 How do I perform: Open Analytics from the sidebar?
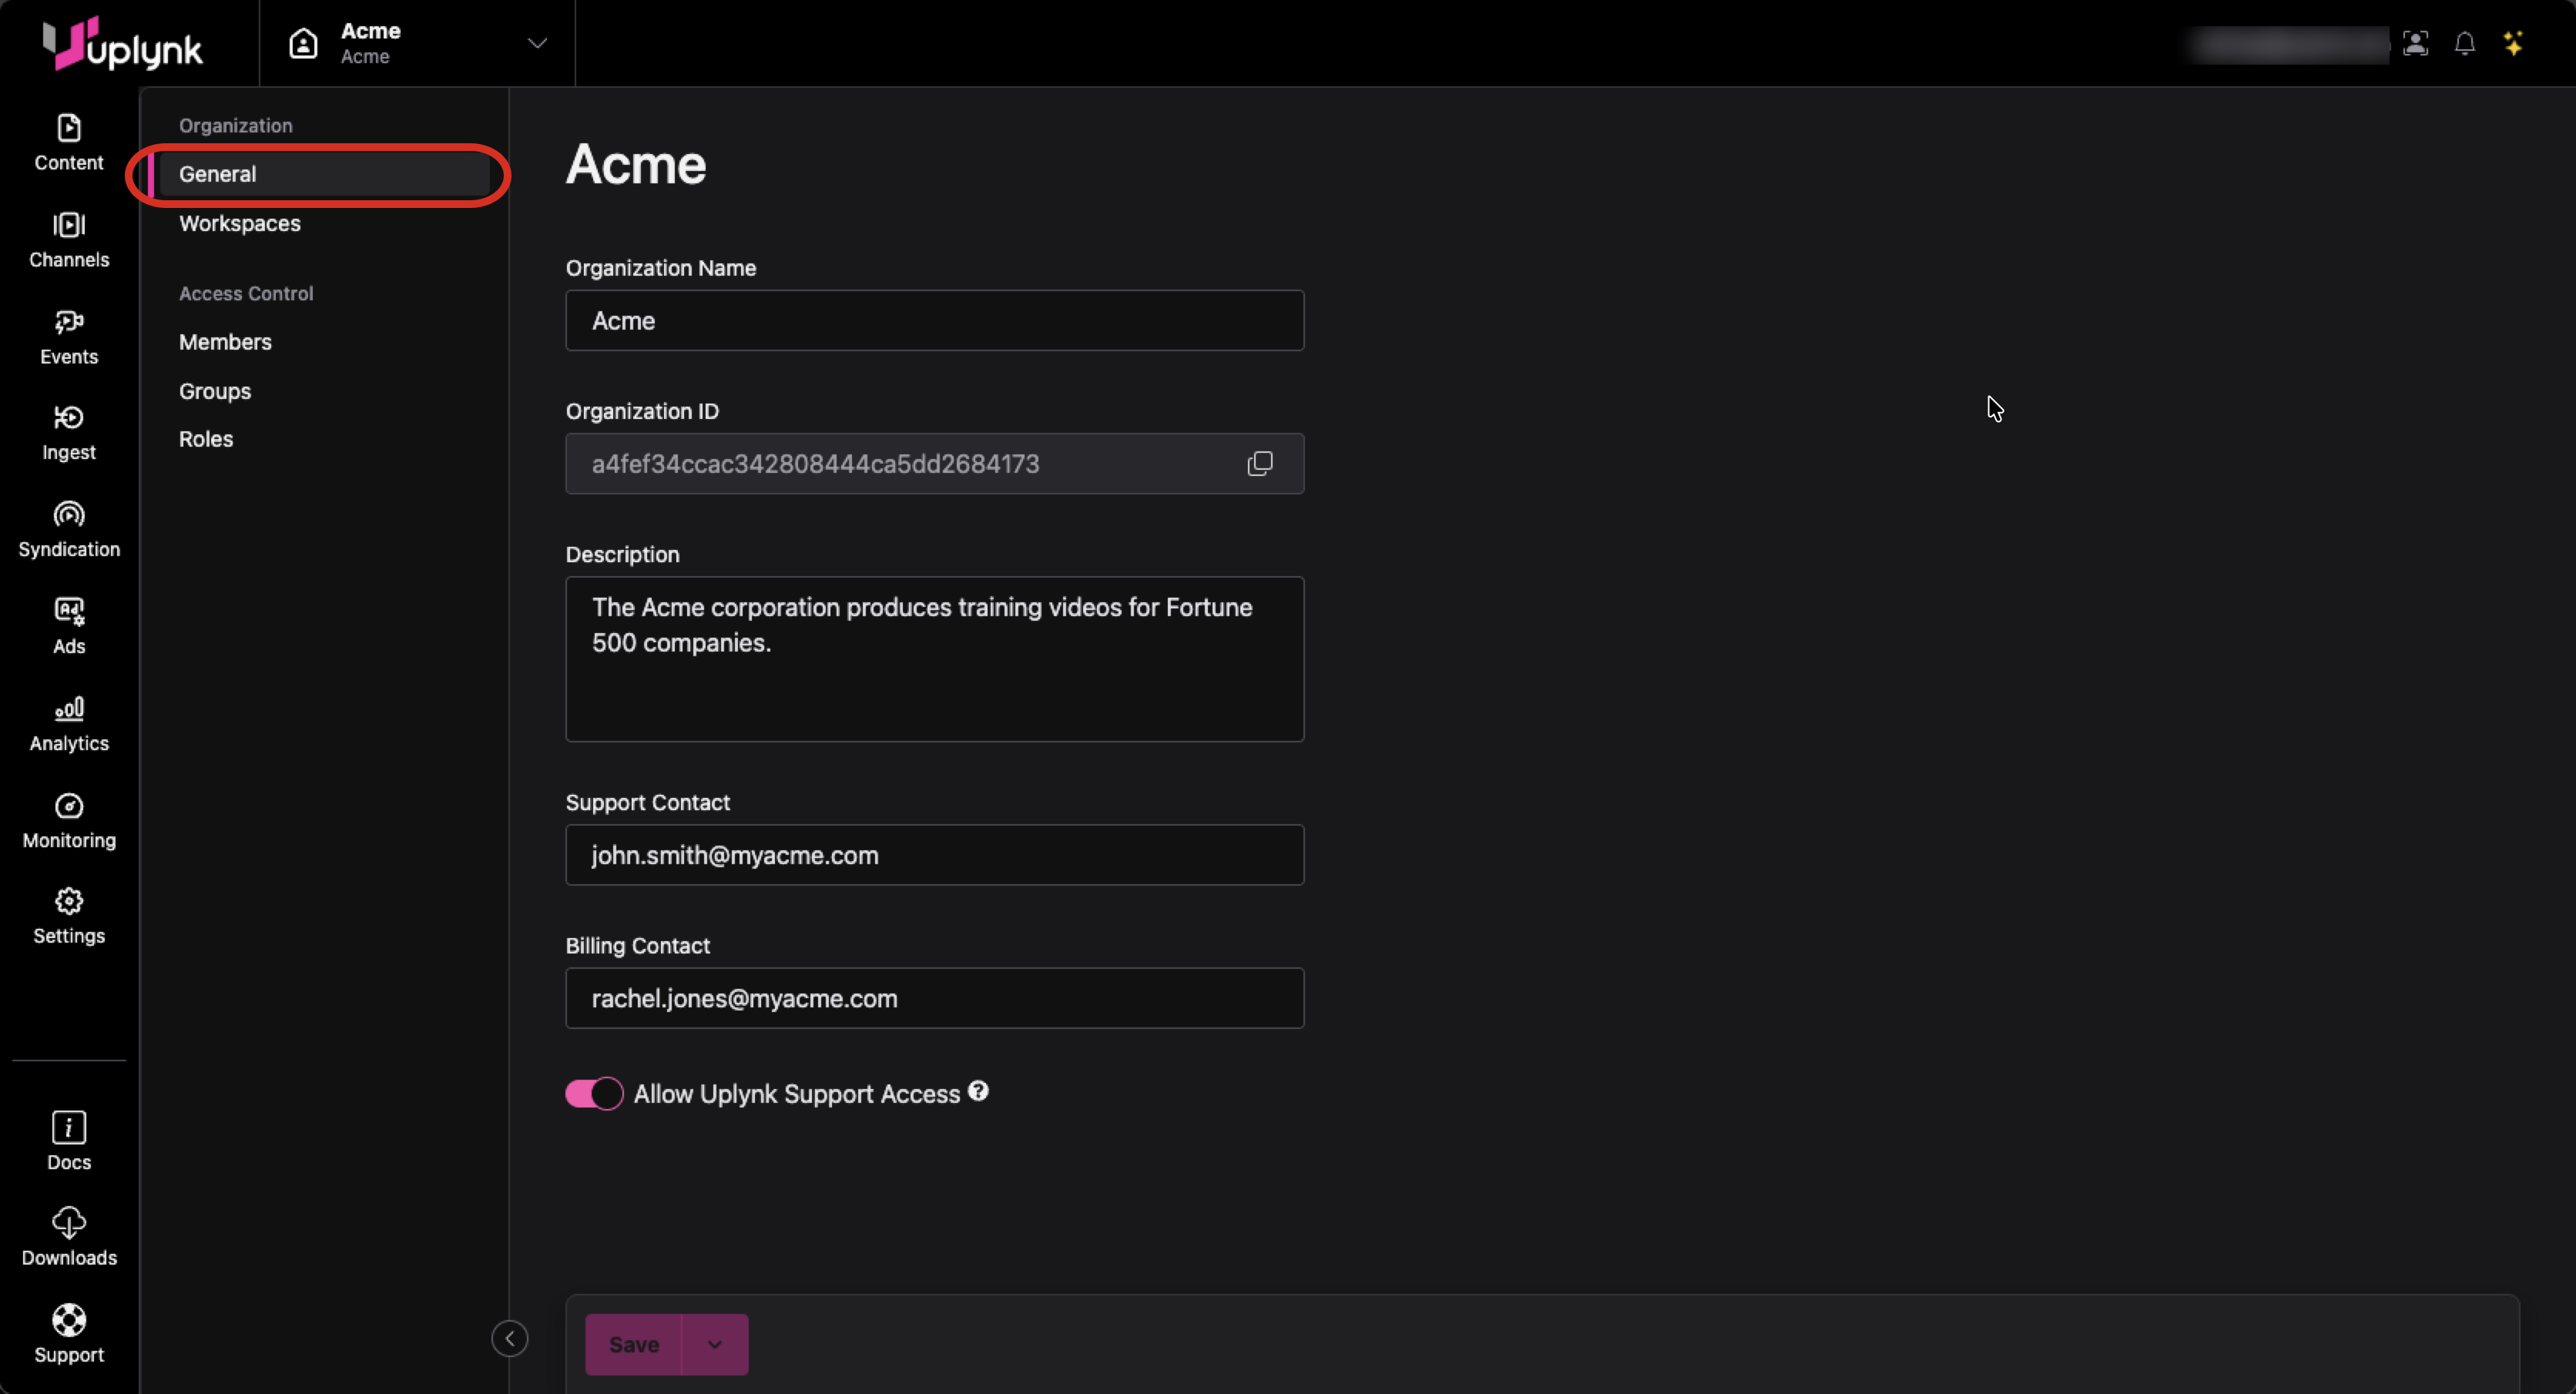pos(68,723)
